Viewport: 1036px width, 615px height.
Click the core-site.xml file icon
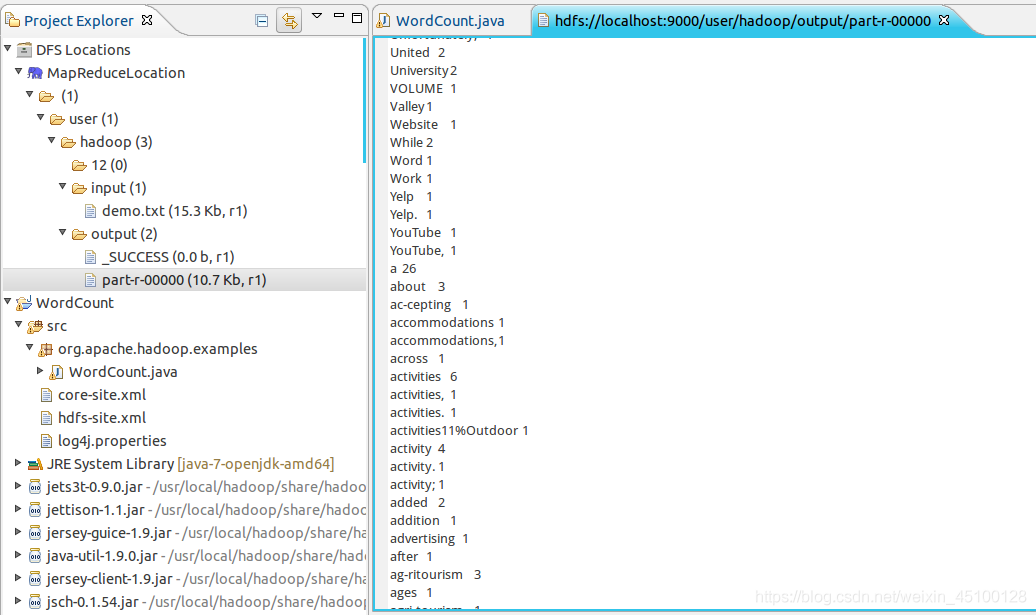tap(46, 395)
